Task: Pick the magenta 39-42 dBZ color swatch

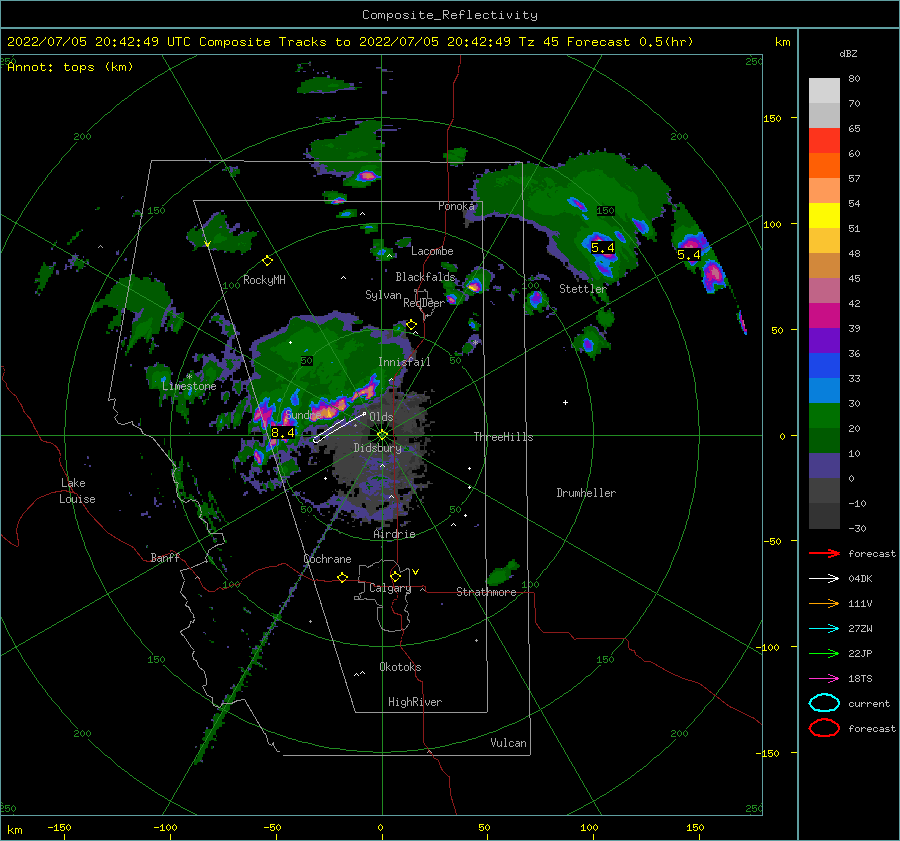Action: coord(824,316)
